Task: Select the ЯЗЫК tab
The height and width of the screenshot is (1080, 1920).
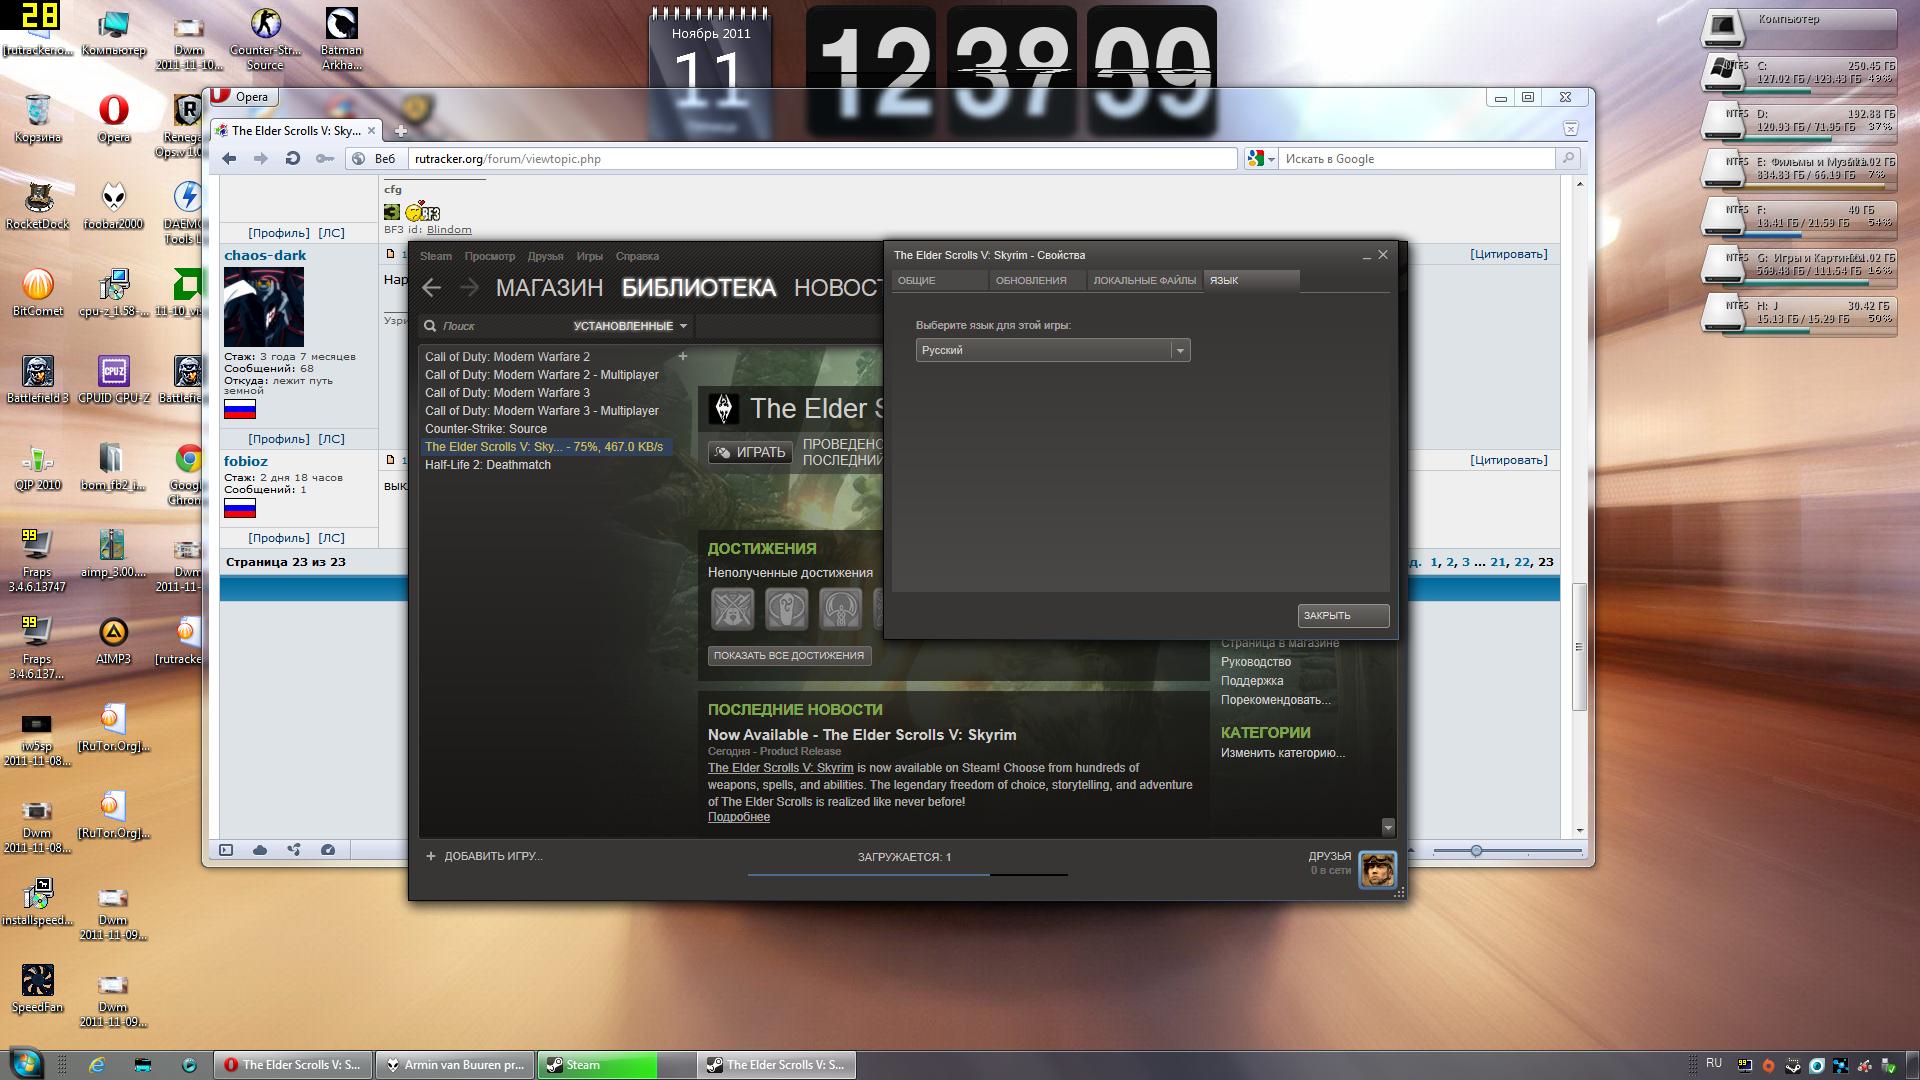Action: tap(1252, 281)
